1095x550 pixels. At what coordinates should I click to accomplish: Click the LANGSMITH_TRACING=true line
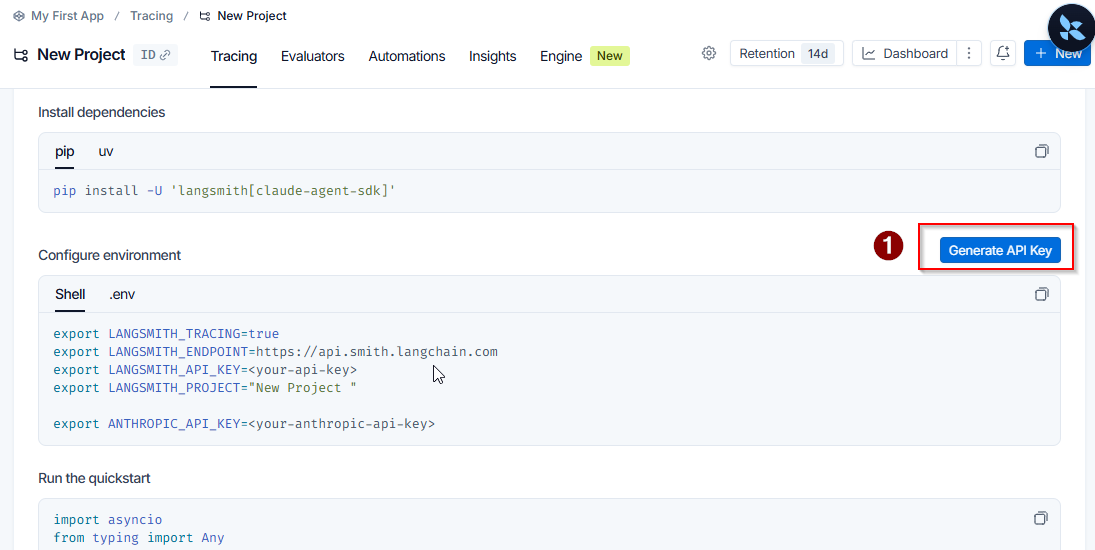click(166, 334)
